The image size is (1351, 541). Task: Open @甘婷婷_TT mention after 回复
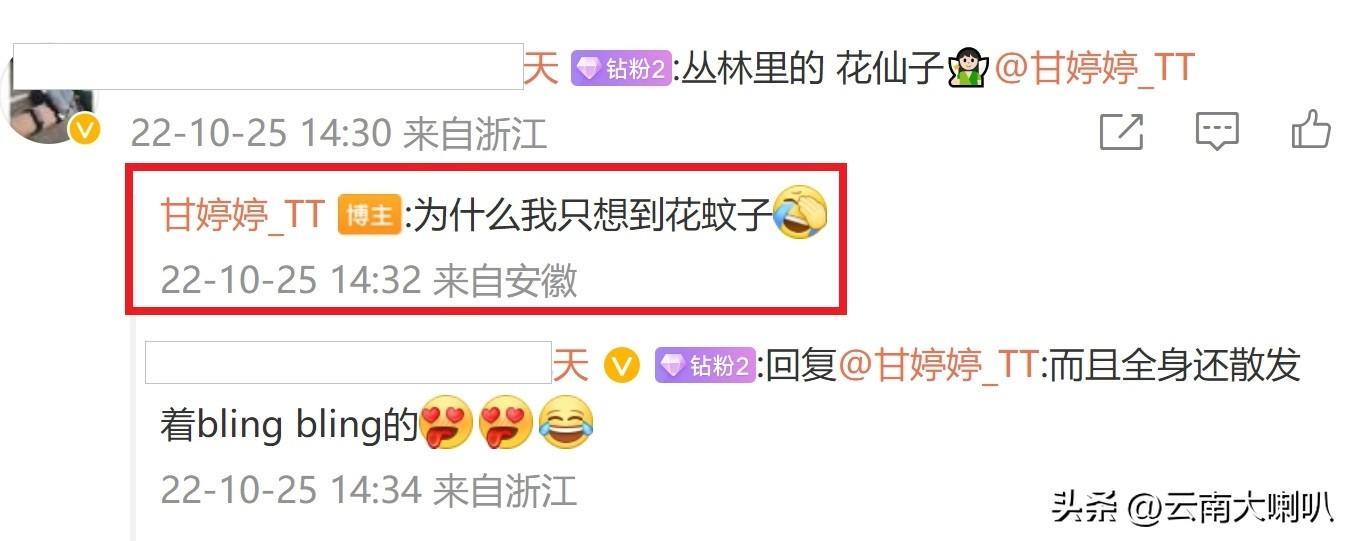tap(938, 366)
